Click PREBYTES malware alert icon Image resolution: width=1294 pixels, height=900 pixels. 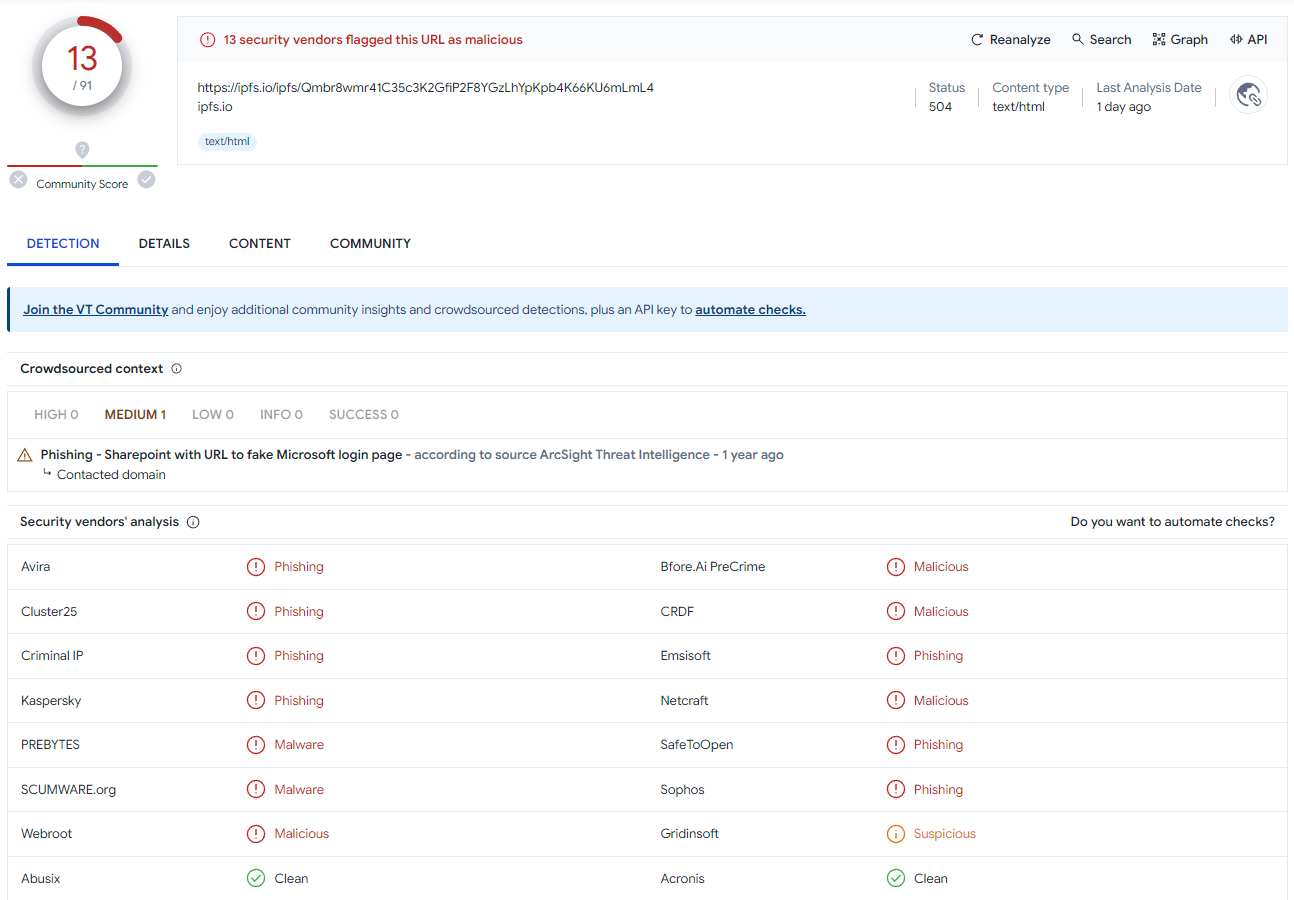pos(256,745)
